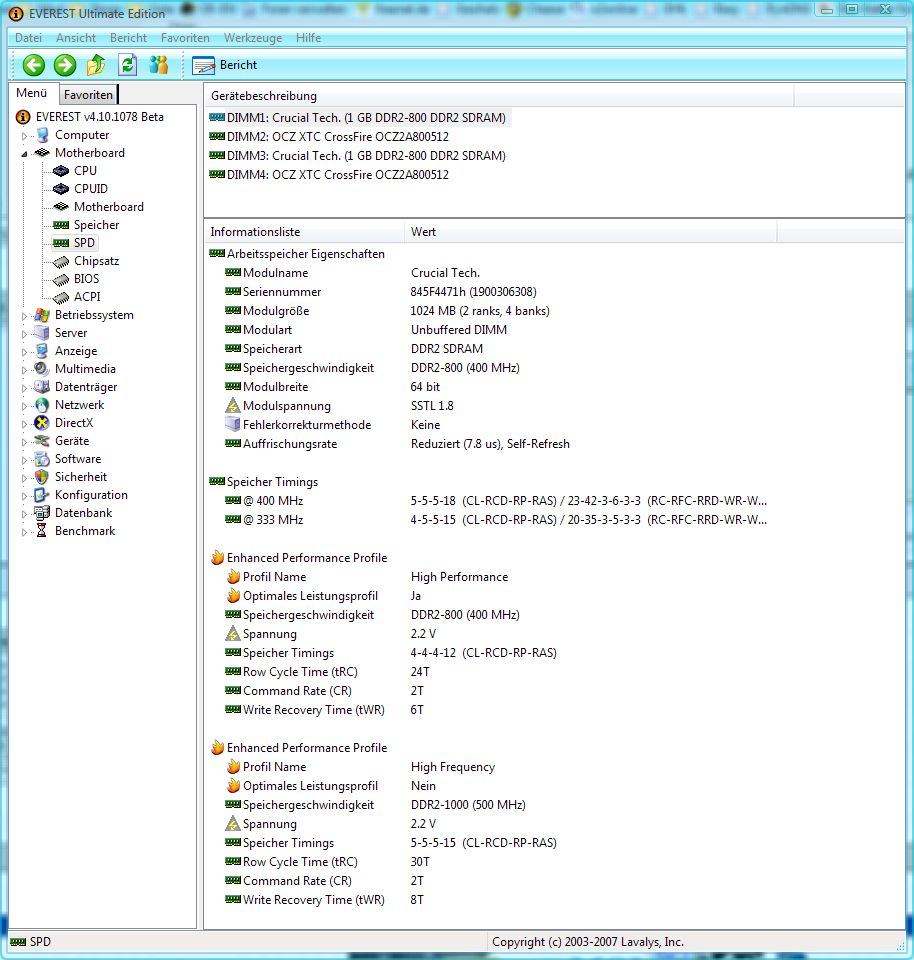Select DIMM3 Crucial Tech. device row
This screenshot has height=960, width=914.
pyautogui.click(x=358, y=156)
